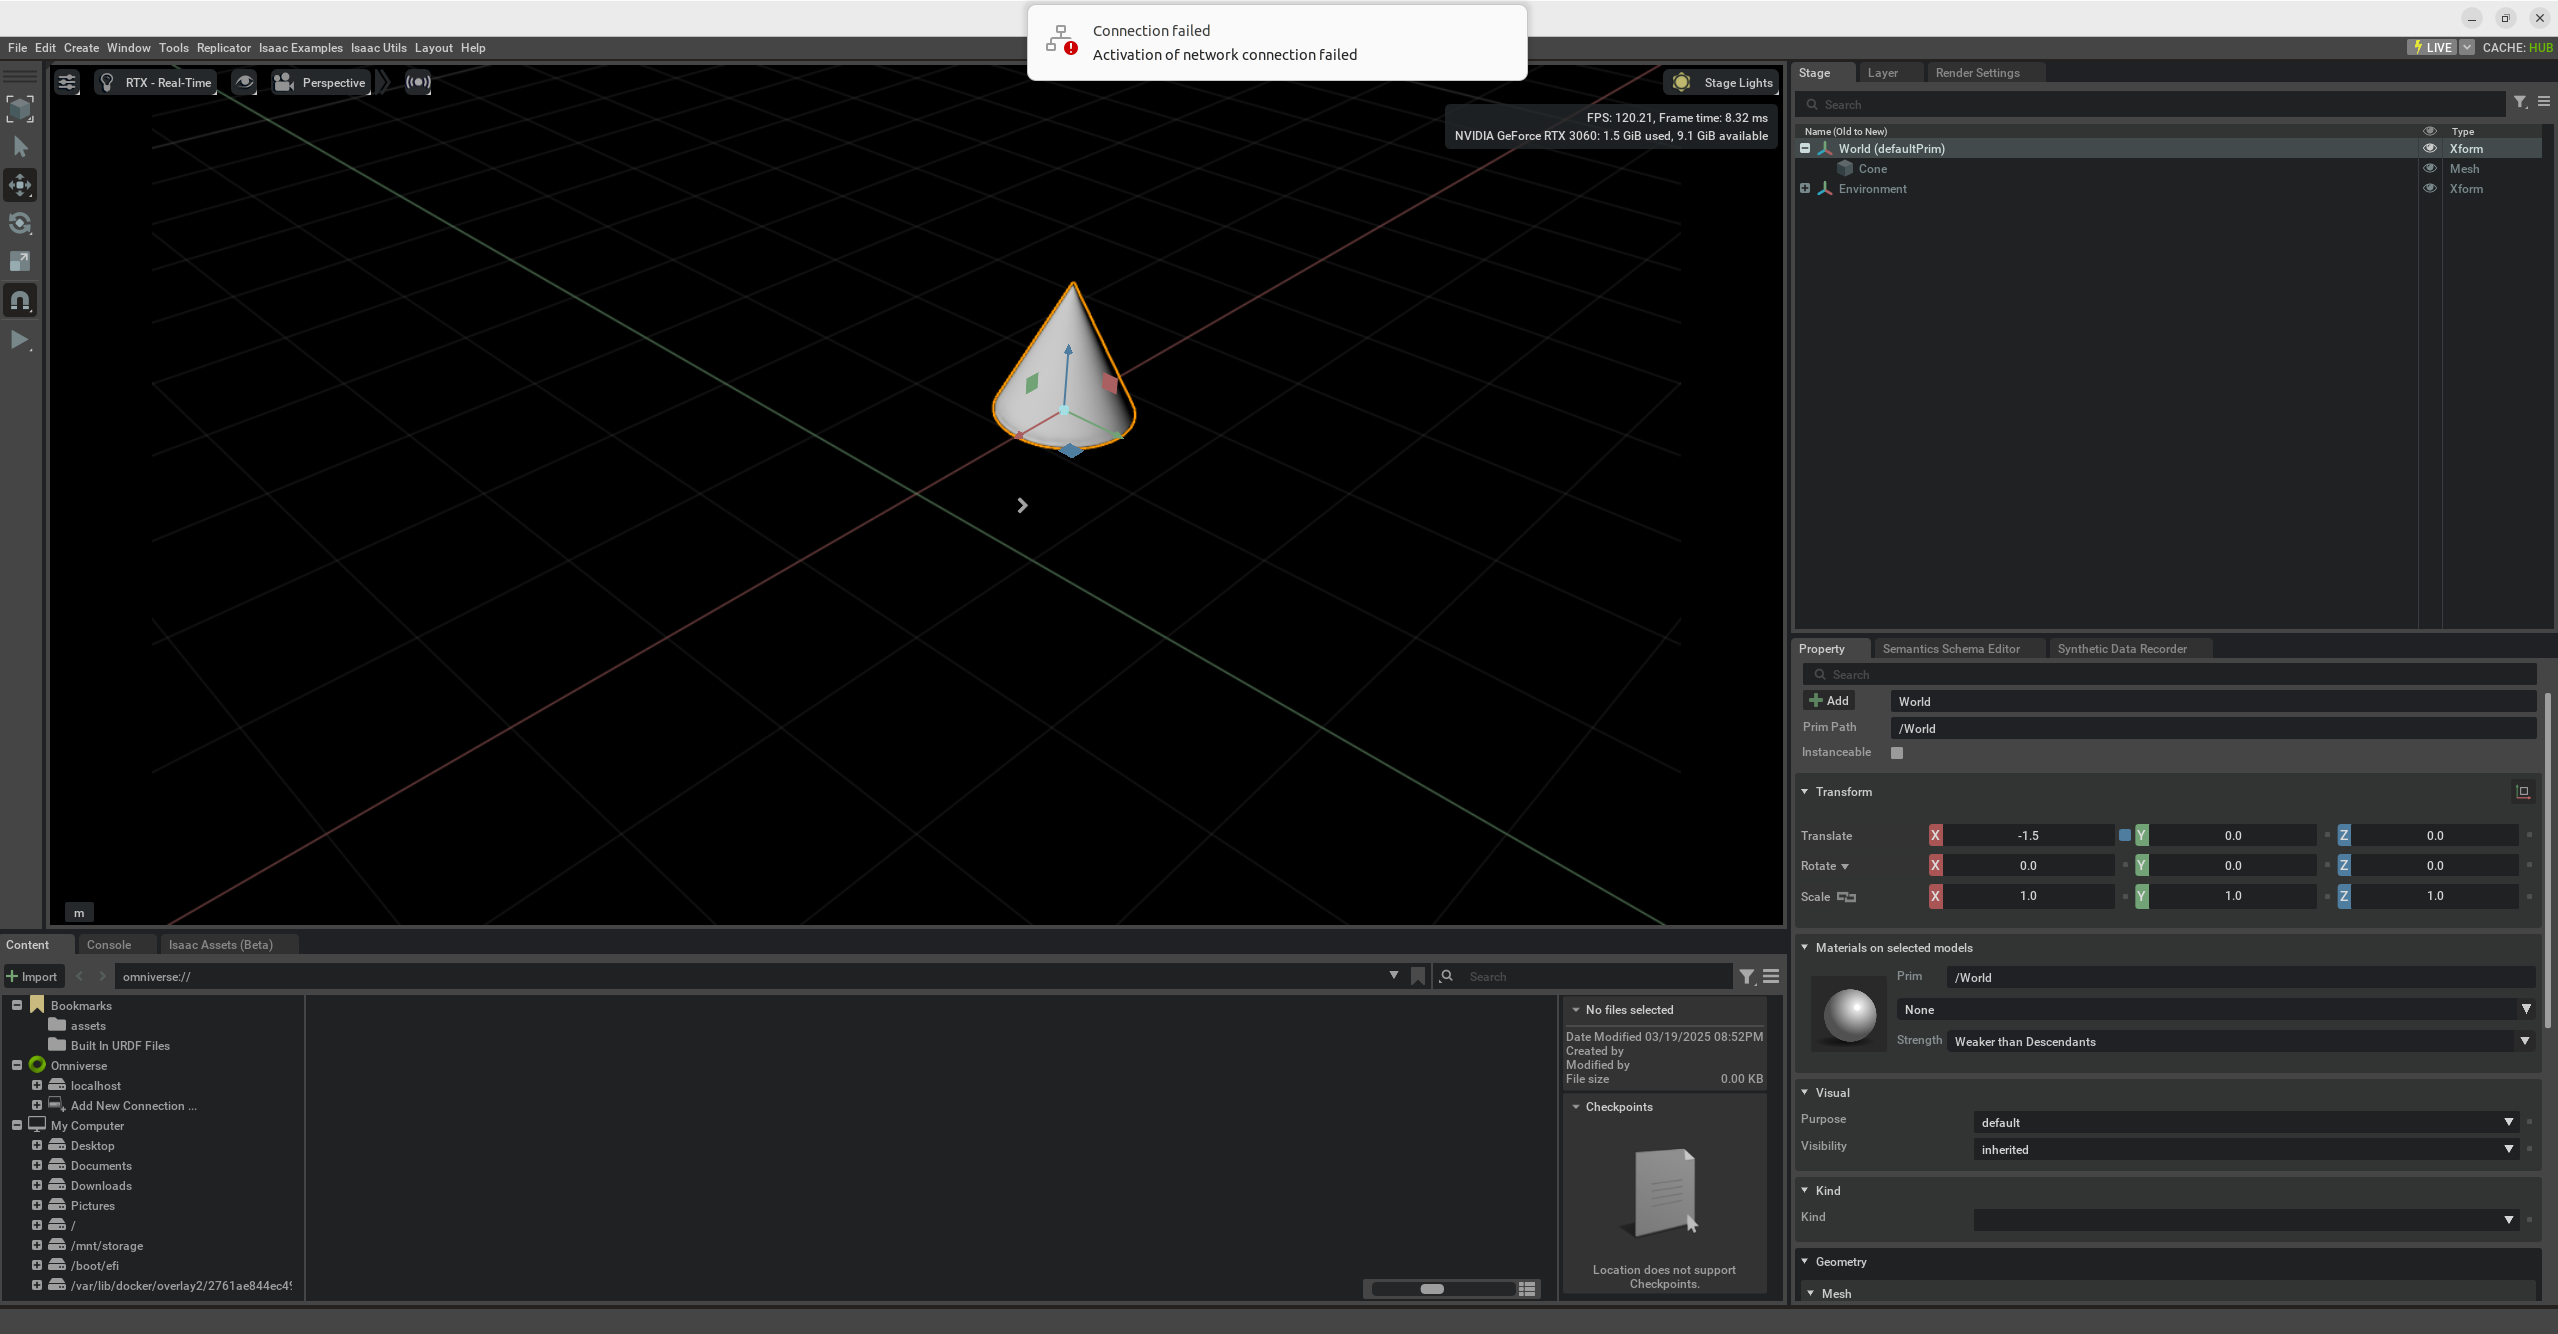Open the viewport settings sliders icon
The width and height of the screenshot is (2558, 1334).
67,82
